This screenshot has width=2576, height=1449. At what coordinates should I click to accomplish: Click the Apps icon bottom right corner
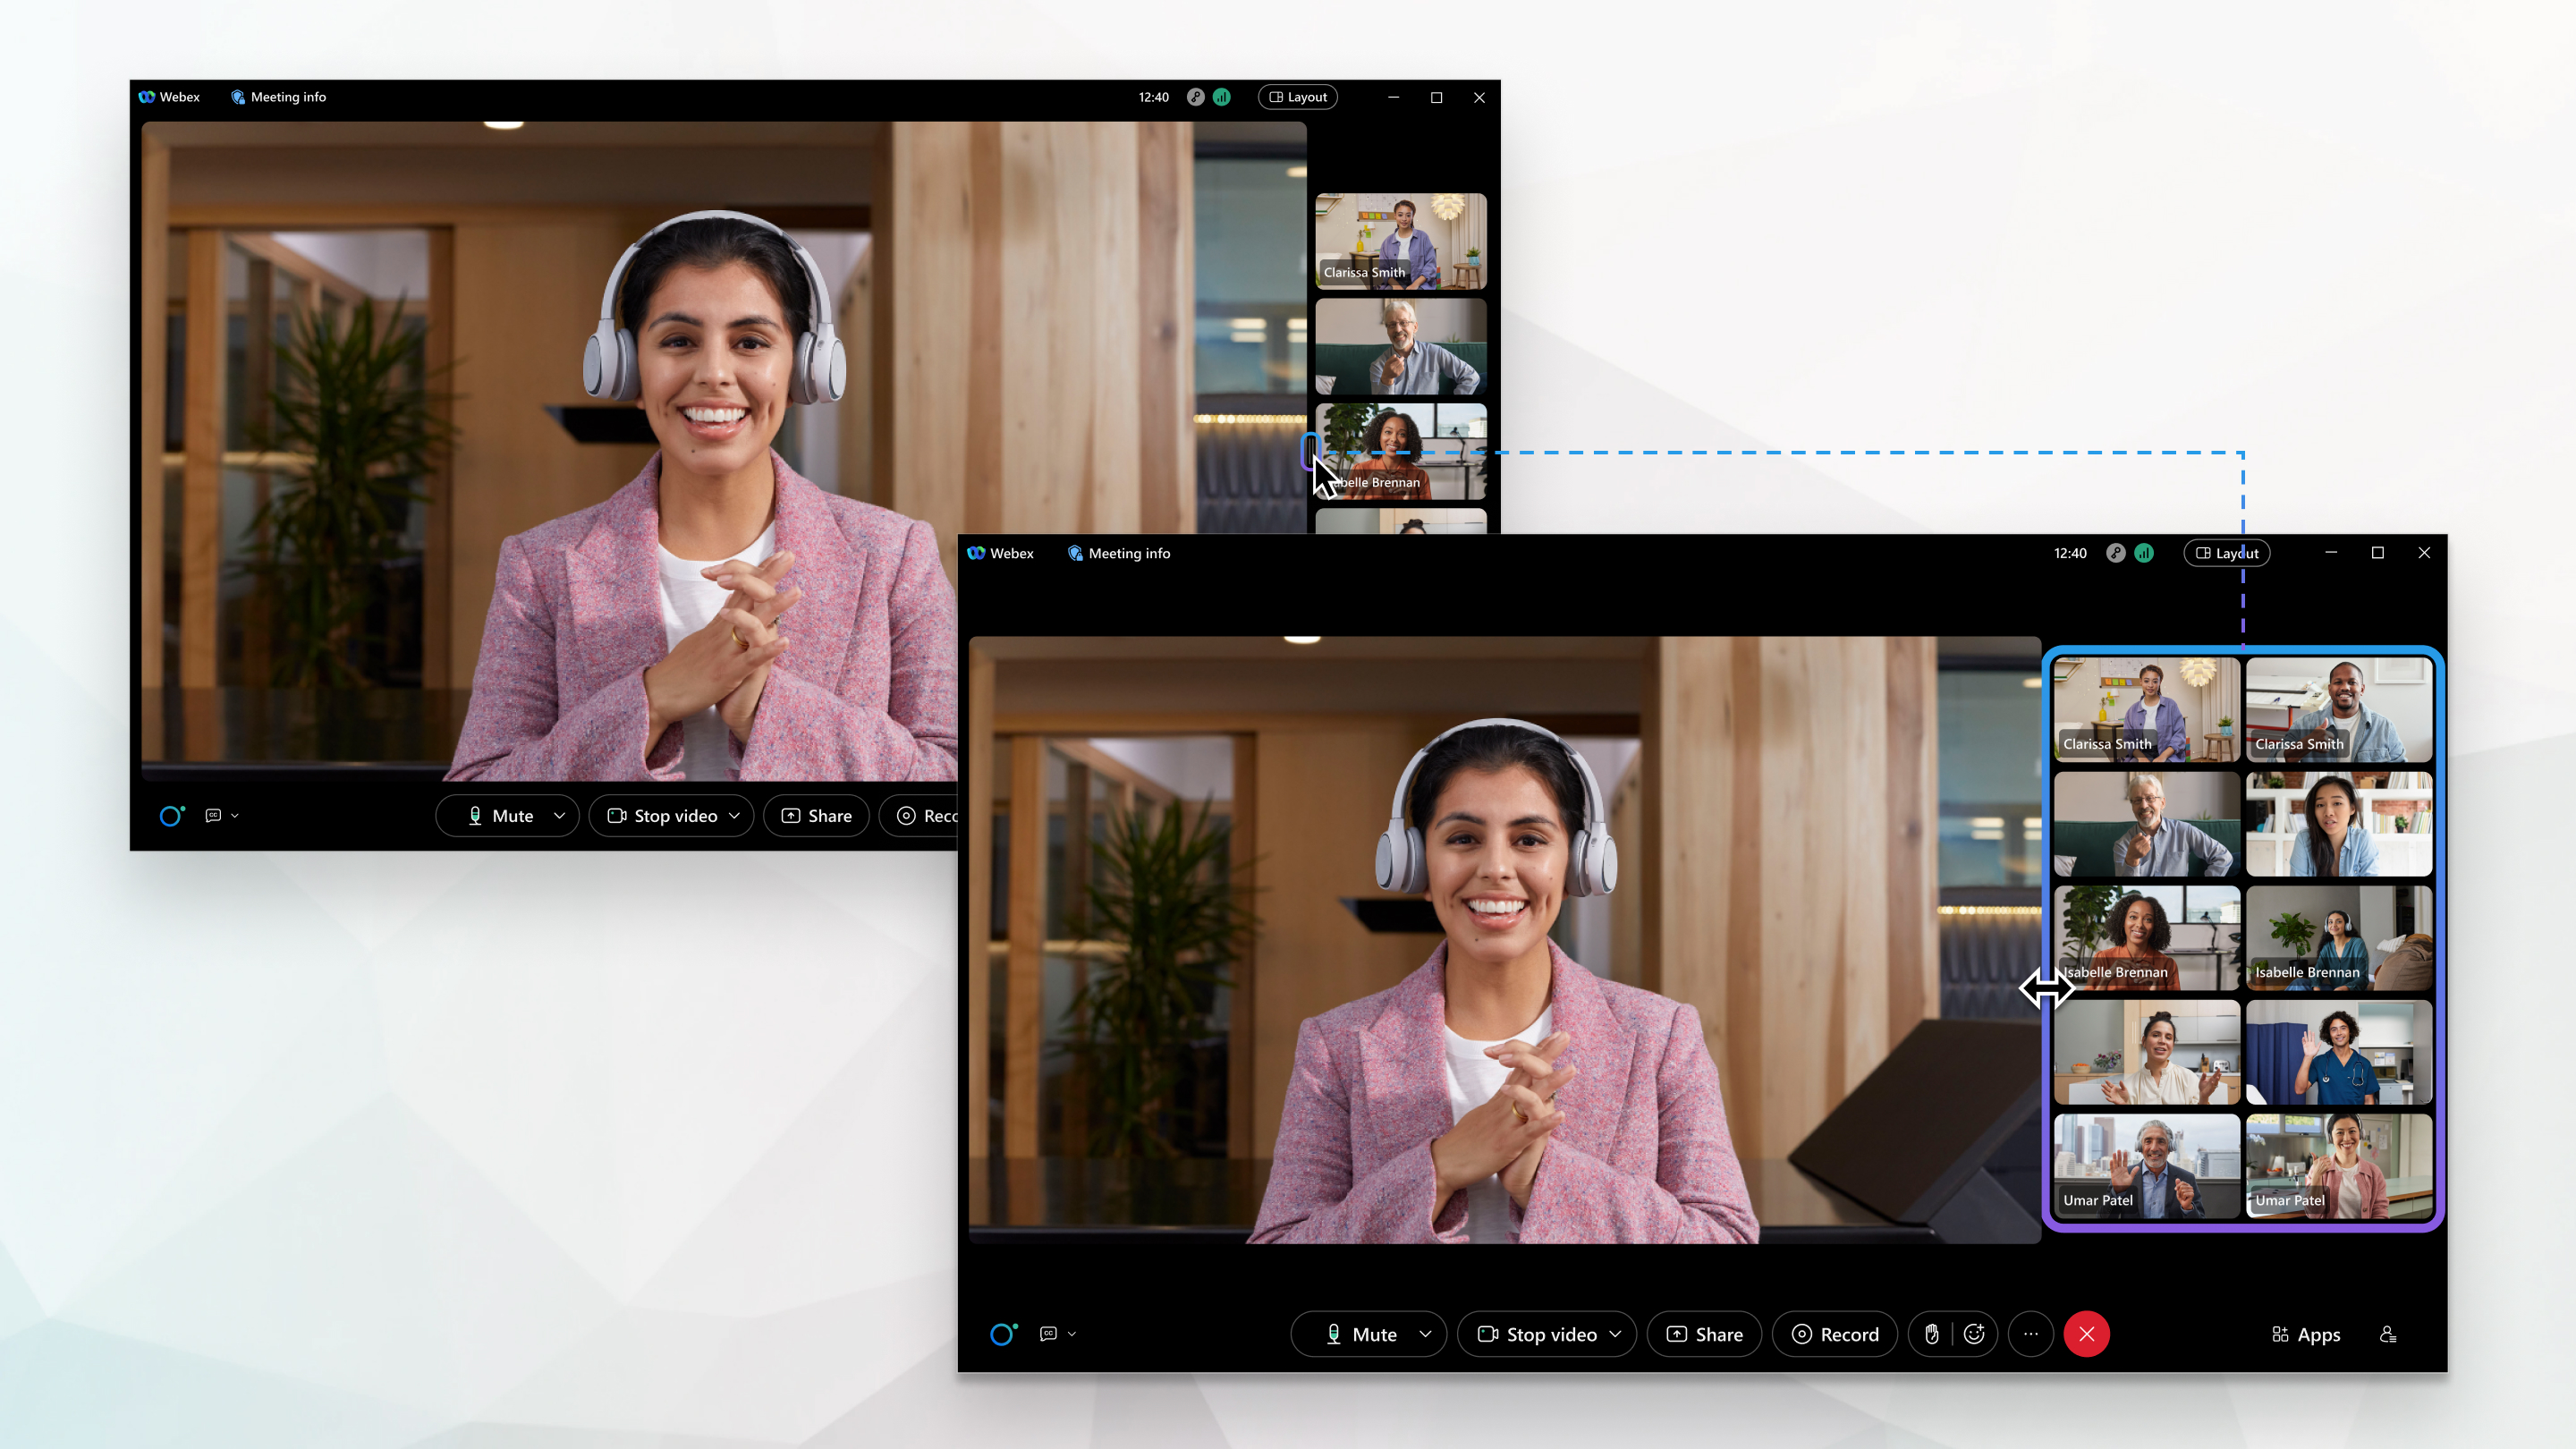click(x=2305, y=1334)
